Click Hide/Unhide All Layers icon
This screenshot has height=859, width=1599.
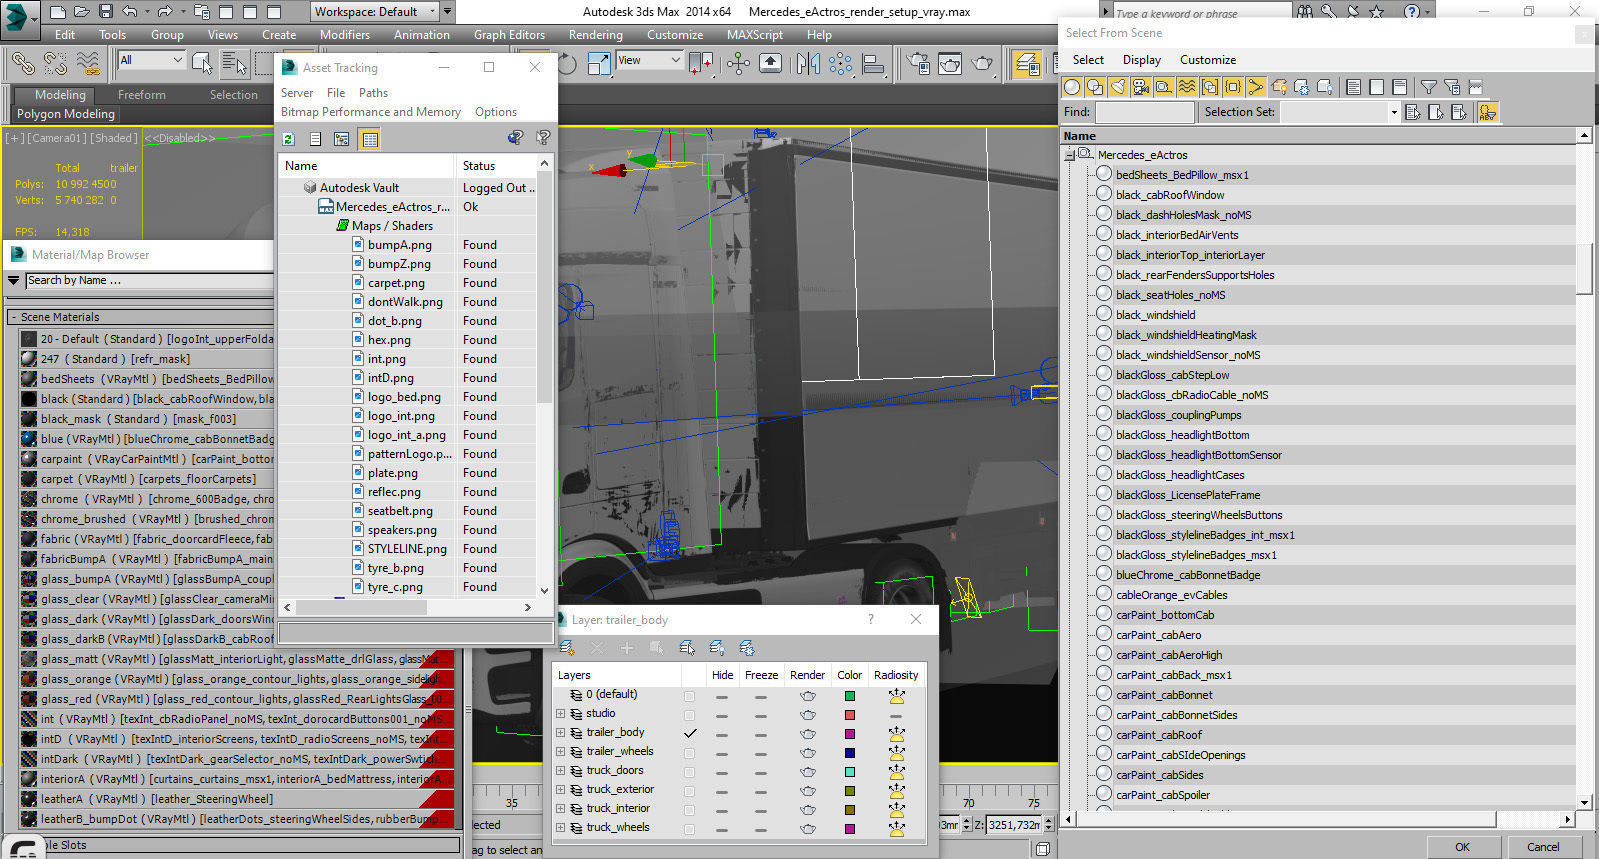[716, 648]
